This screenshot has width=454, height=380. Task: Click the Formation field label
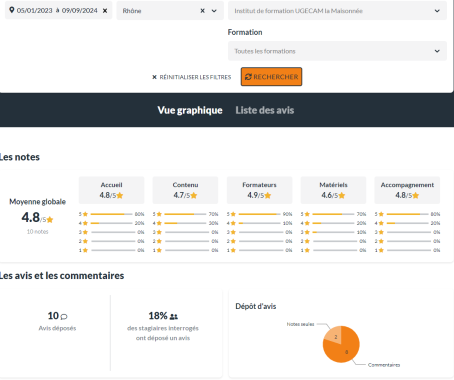pyautogui.click(x=245, y=32)
